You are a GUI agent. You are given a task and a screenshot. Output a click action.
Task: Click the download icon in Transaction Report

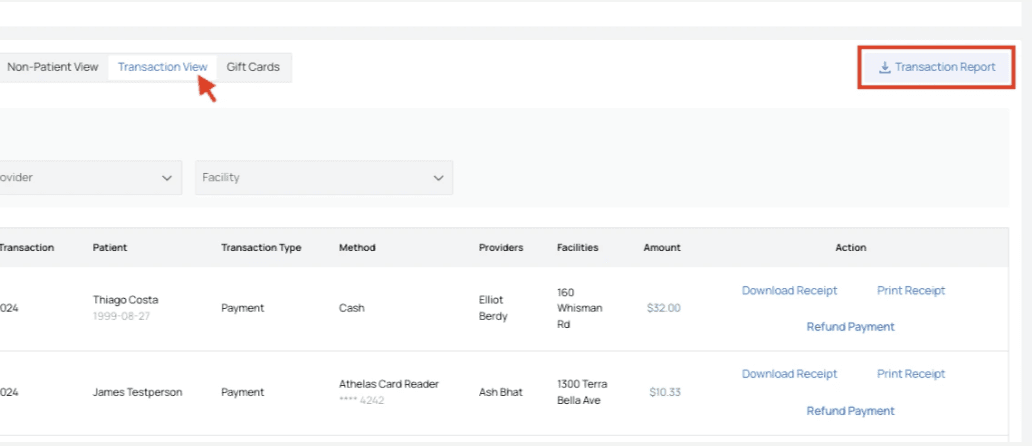point(884,68)
